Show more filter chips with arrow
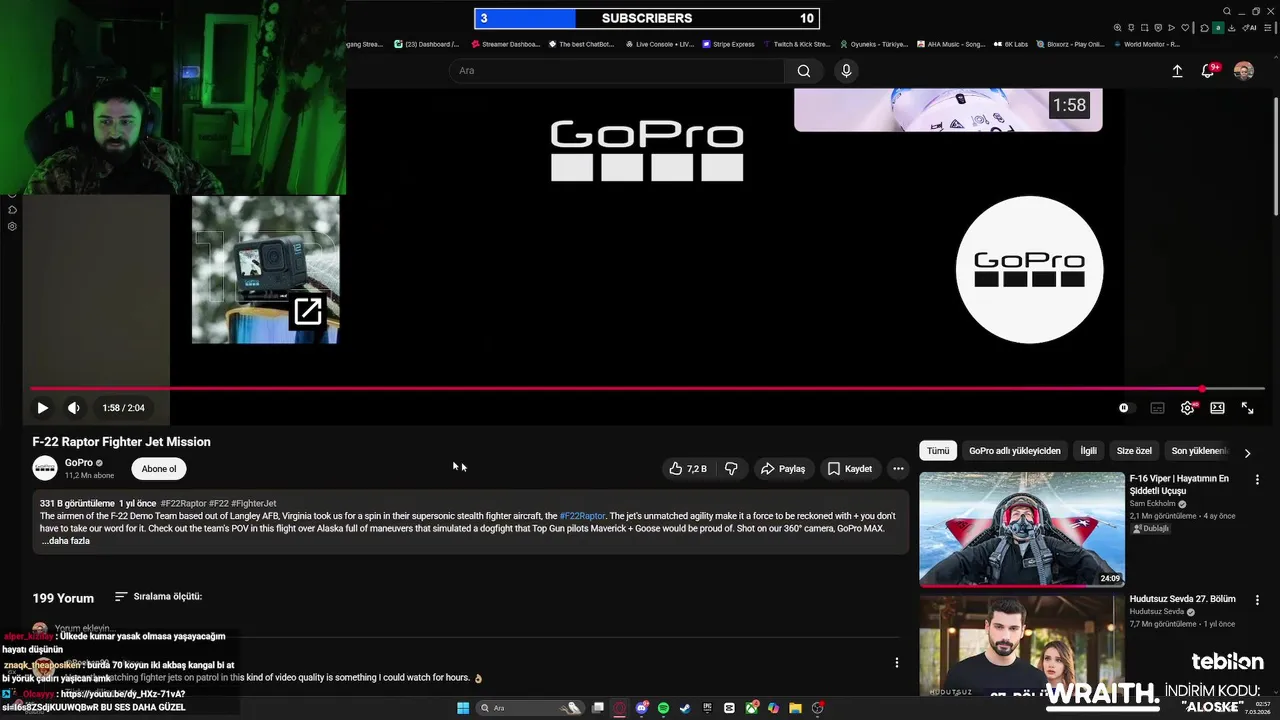Image resolution: width=1280 pixels, height=720 pixels. tap(1247, 453)
